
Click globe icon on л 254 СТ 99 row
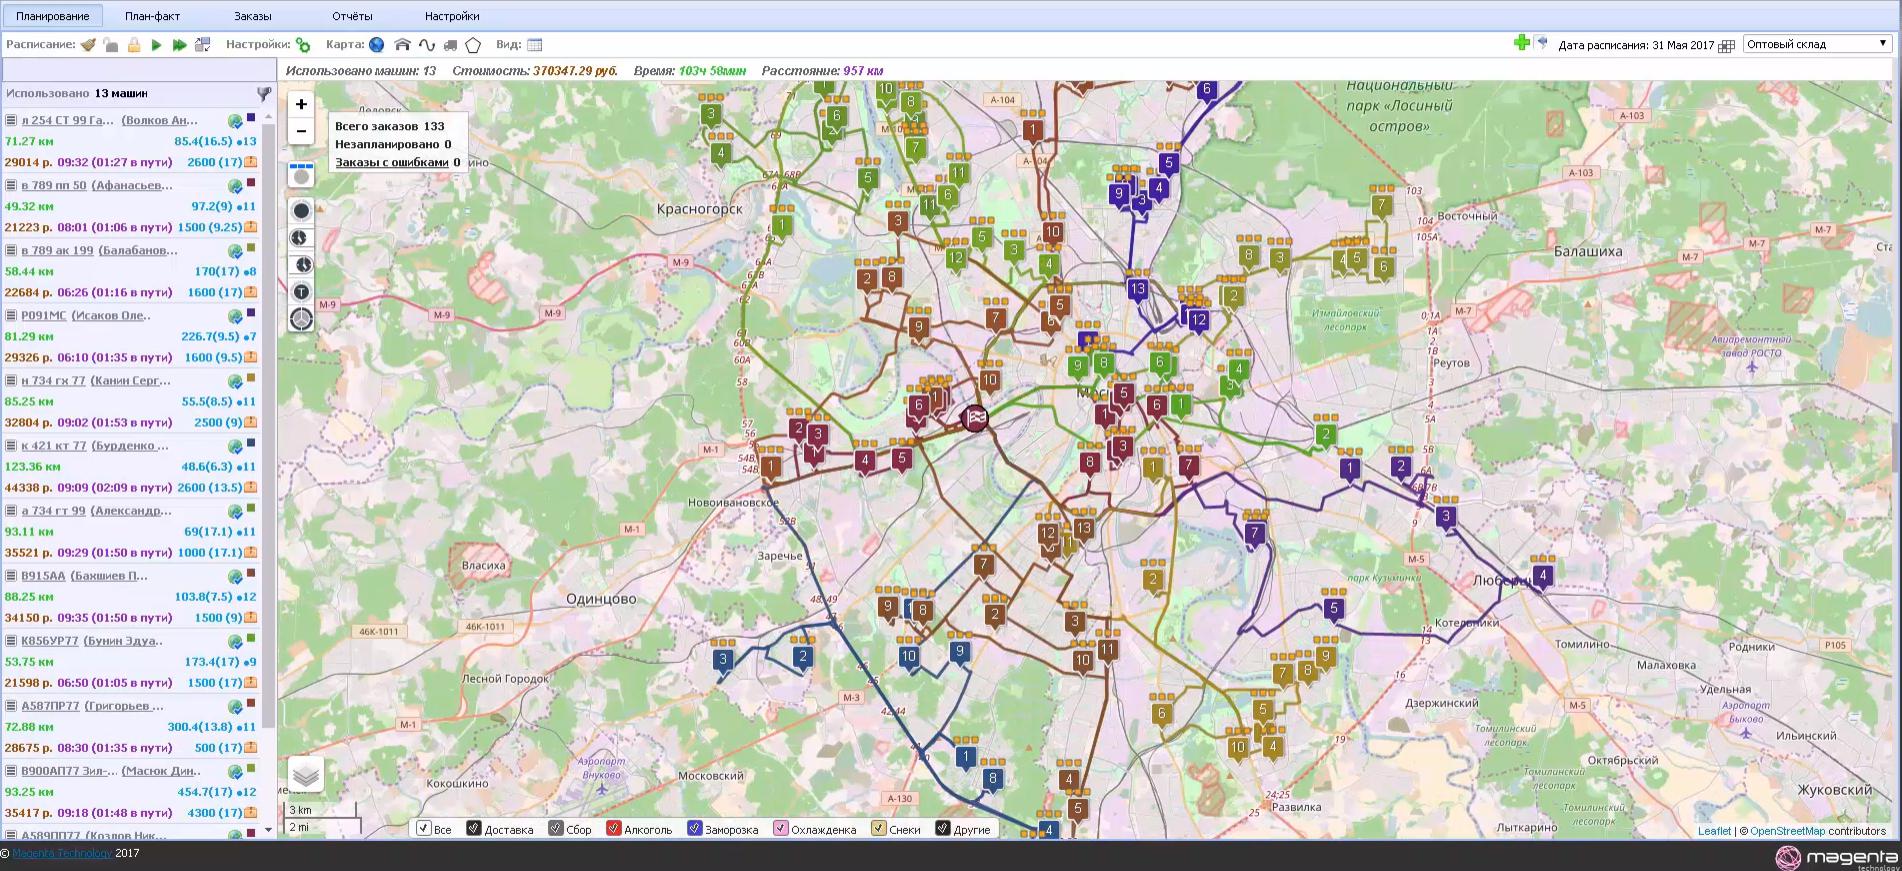(235, 121)
